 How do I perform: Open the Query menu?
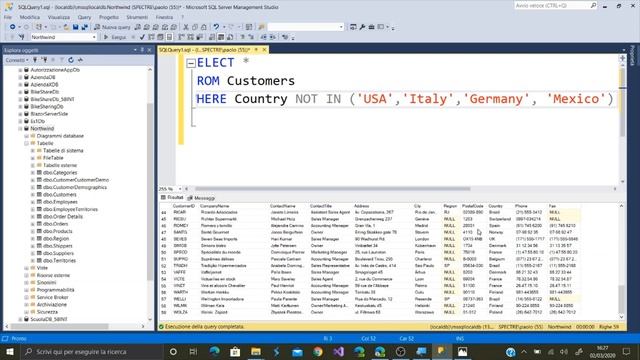(x=84, y=17)
